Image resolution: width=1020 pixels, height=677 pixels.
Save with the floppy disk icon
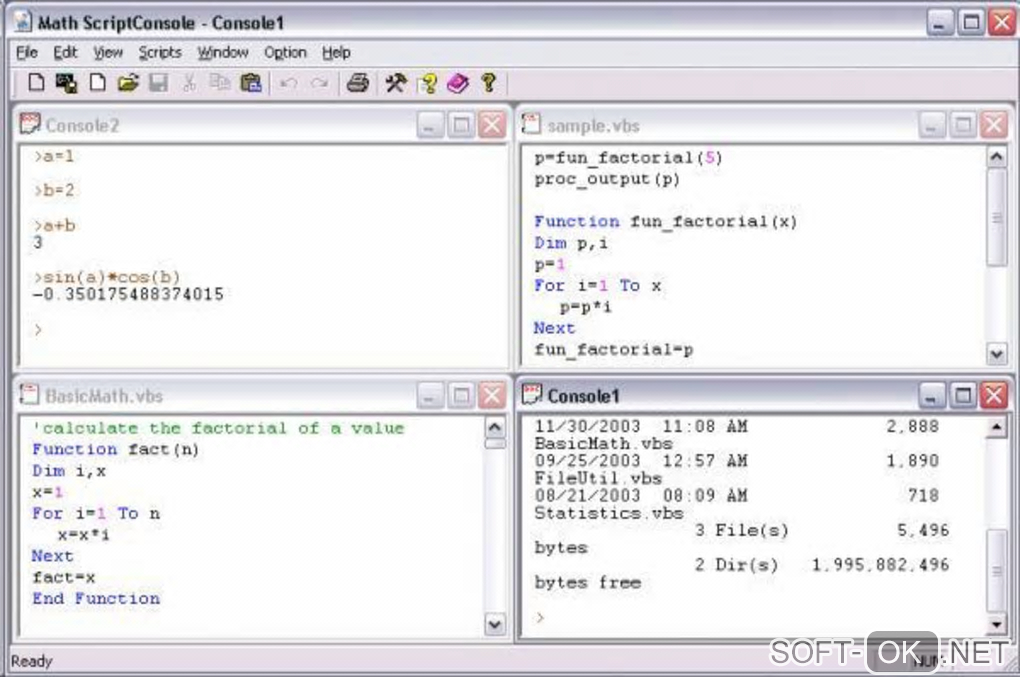(x=158, y=83)
